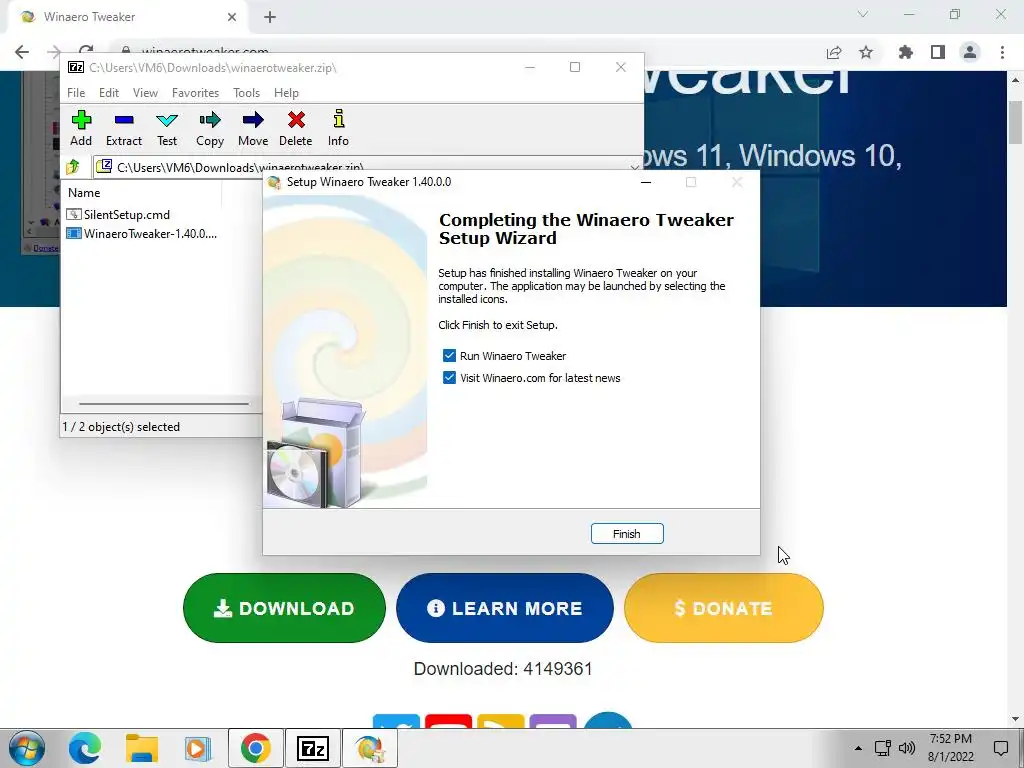Go back in Chrome browser
Screen dimensions: 1024x768
tap(22, 52)
